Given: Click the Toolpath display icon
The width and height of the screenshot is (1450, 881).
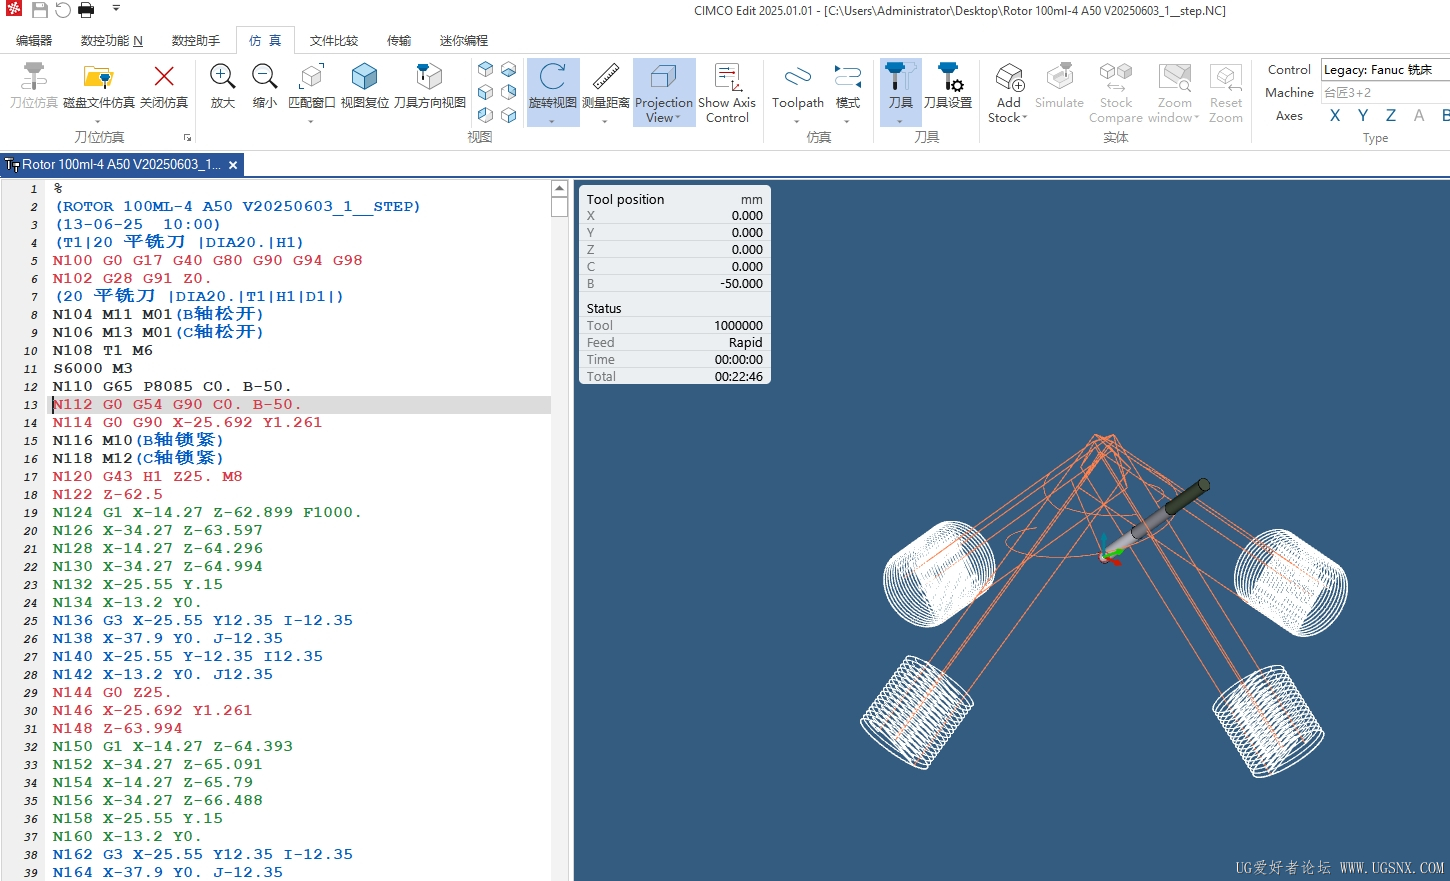Looking at the screenshot, I should coord(798,76).
